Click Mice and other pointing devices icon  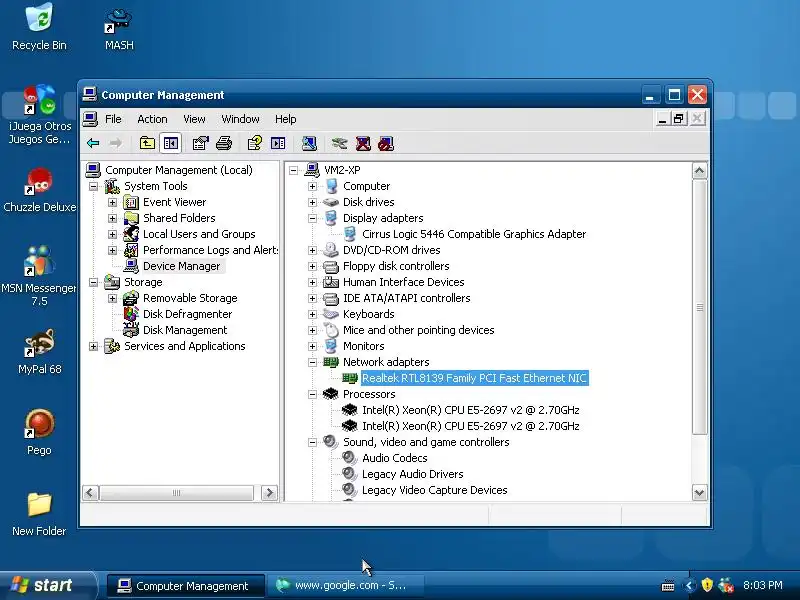(x=331, y=330)
